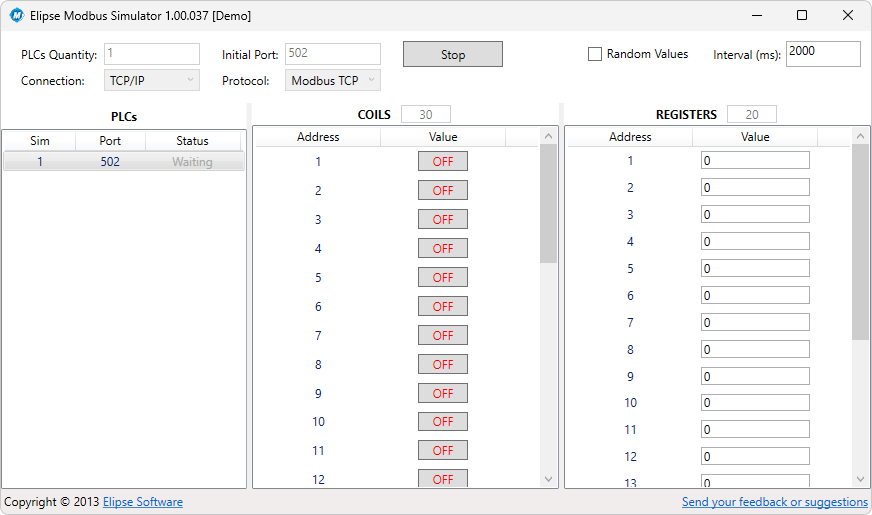Click the Value header in COILS table
Image resolution: width=872 pixels, height=515 pixels.
click(x=443, y=137)
